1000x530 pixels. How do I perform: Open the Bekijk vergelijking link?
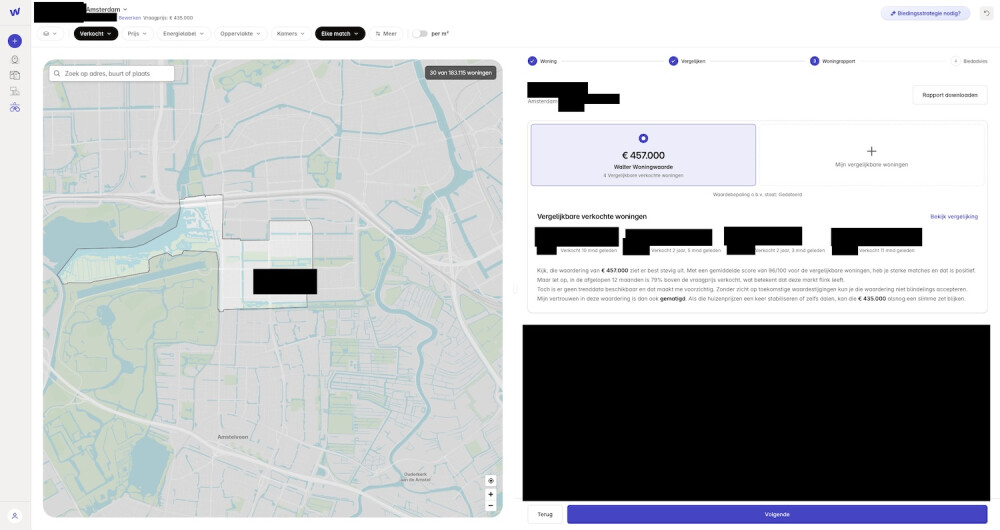click(953, 216)
